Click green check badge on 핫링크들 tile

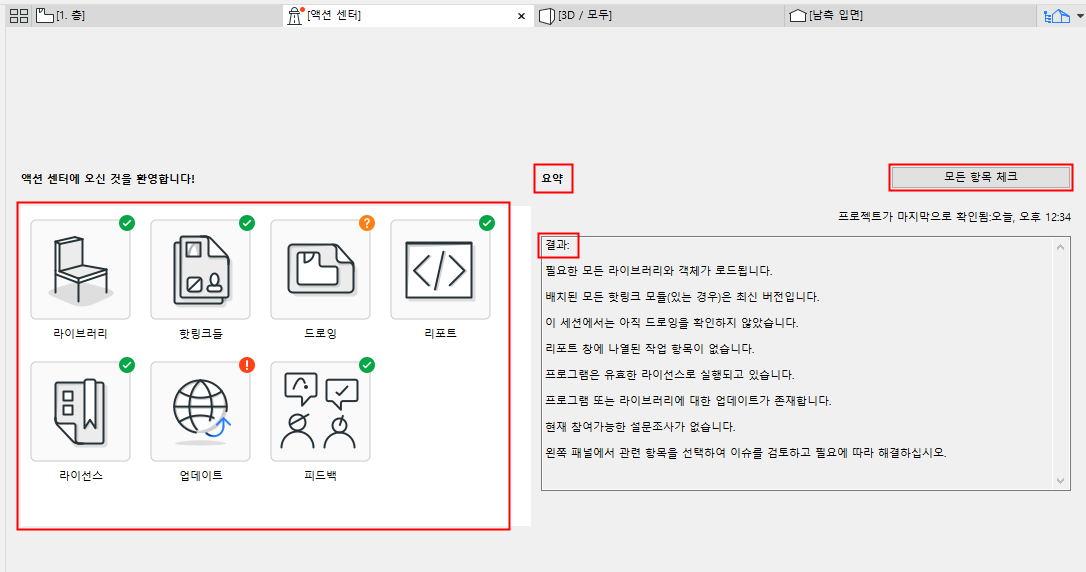[x=247, y=223]
